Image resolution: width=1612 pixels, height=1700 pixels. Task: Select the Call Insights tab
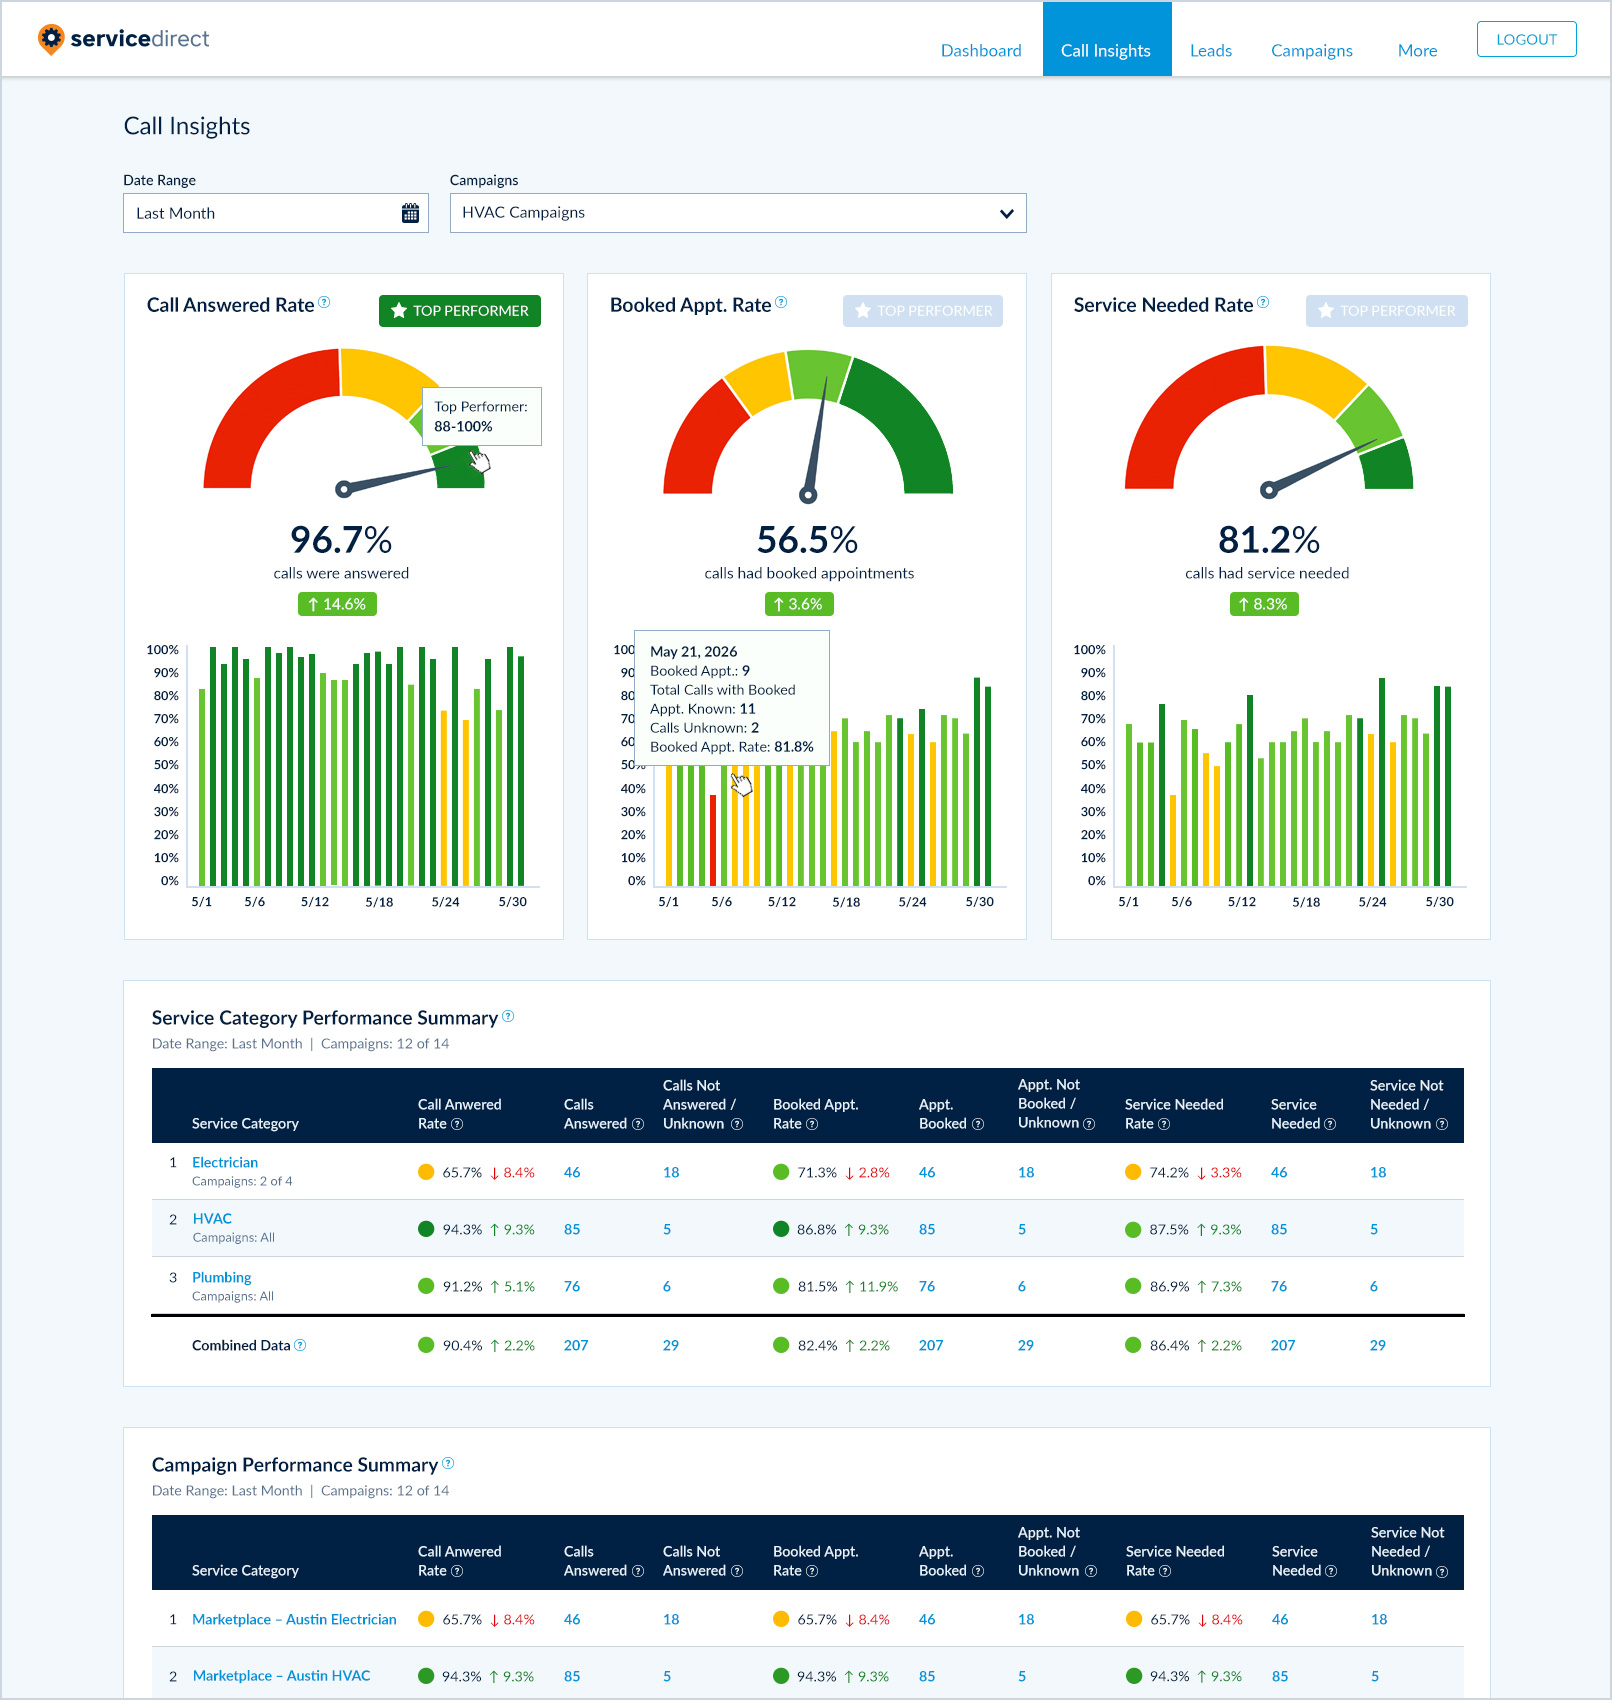tap(1107, 39)
